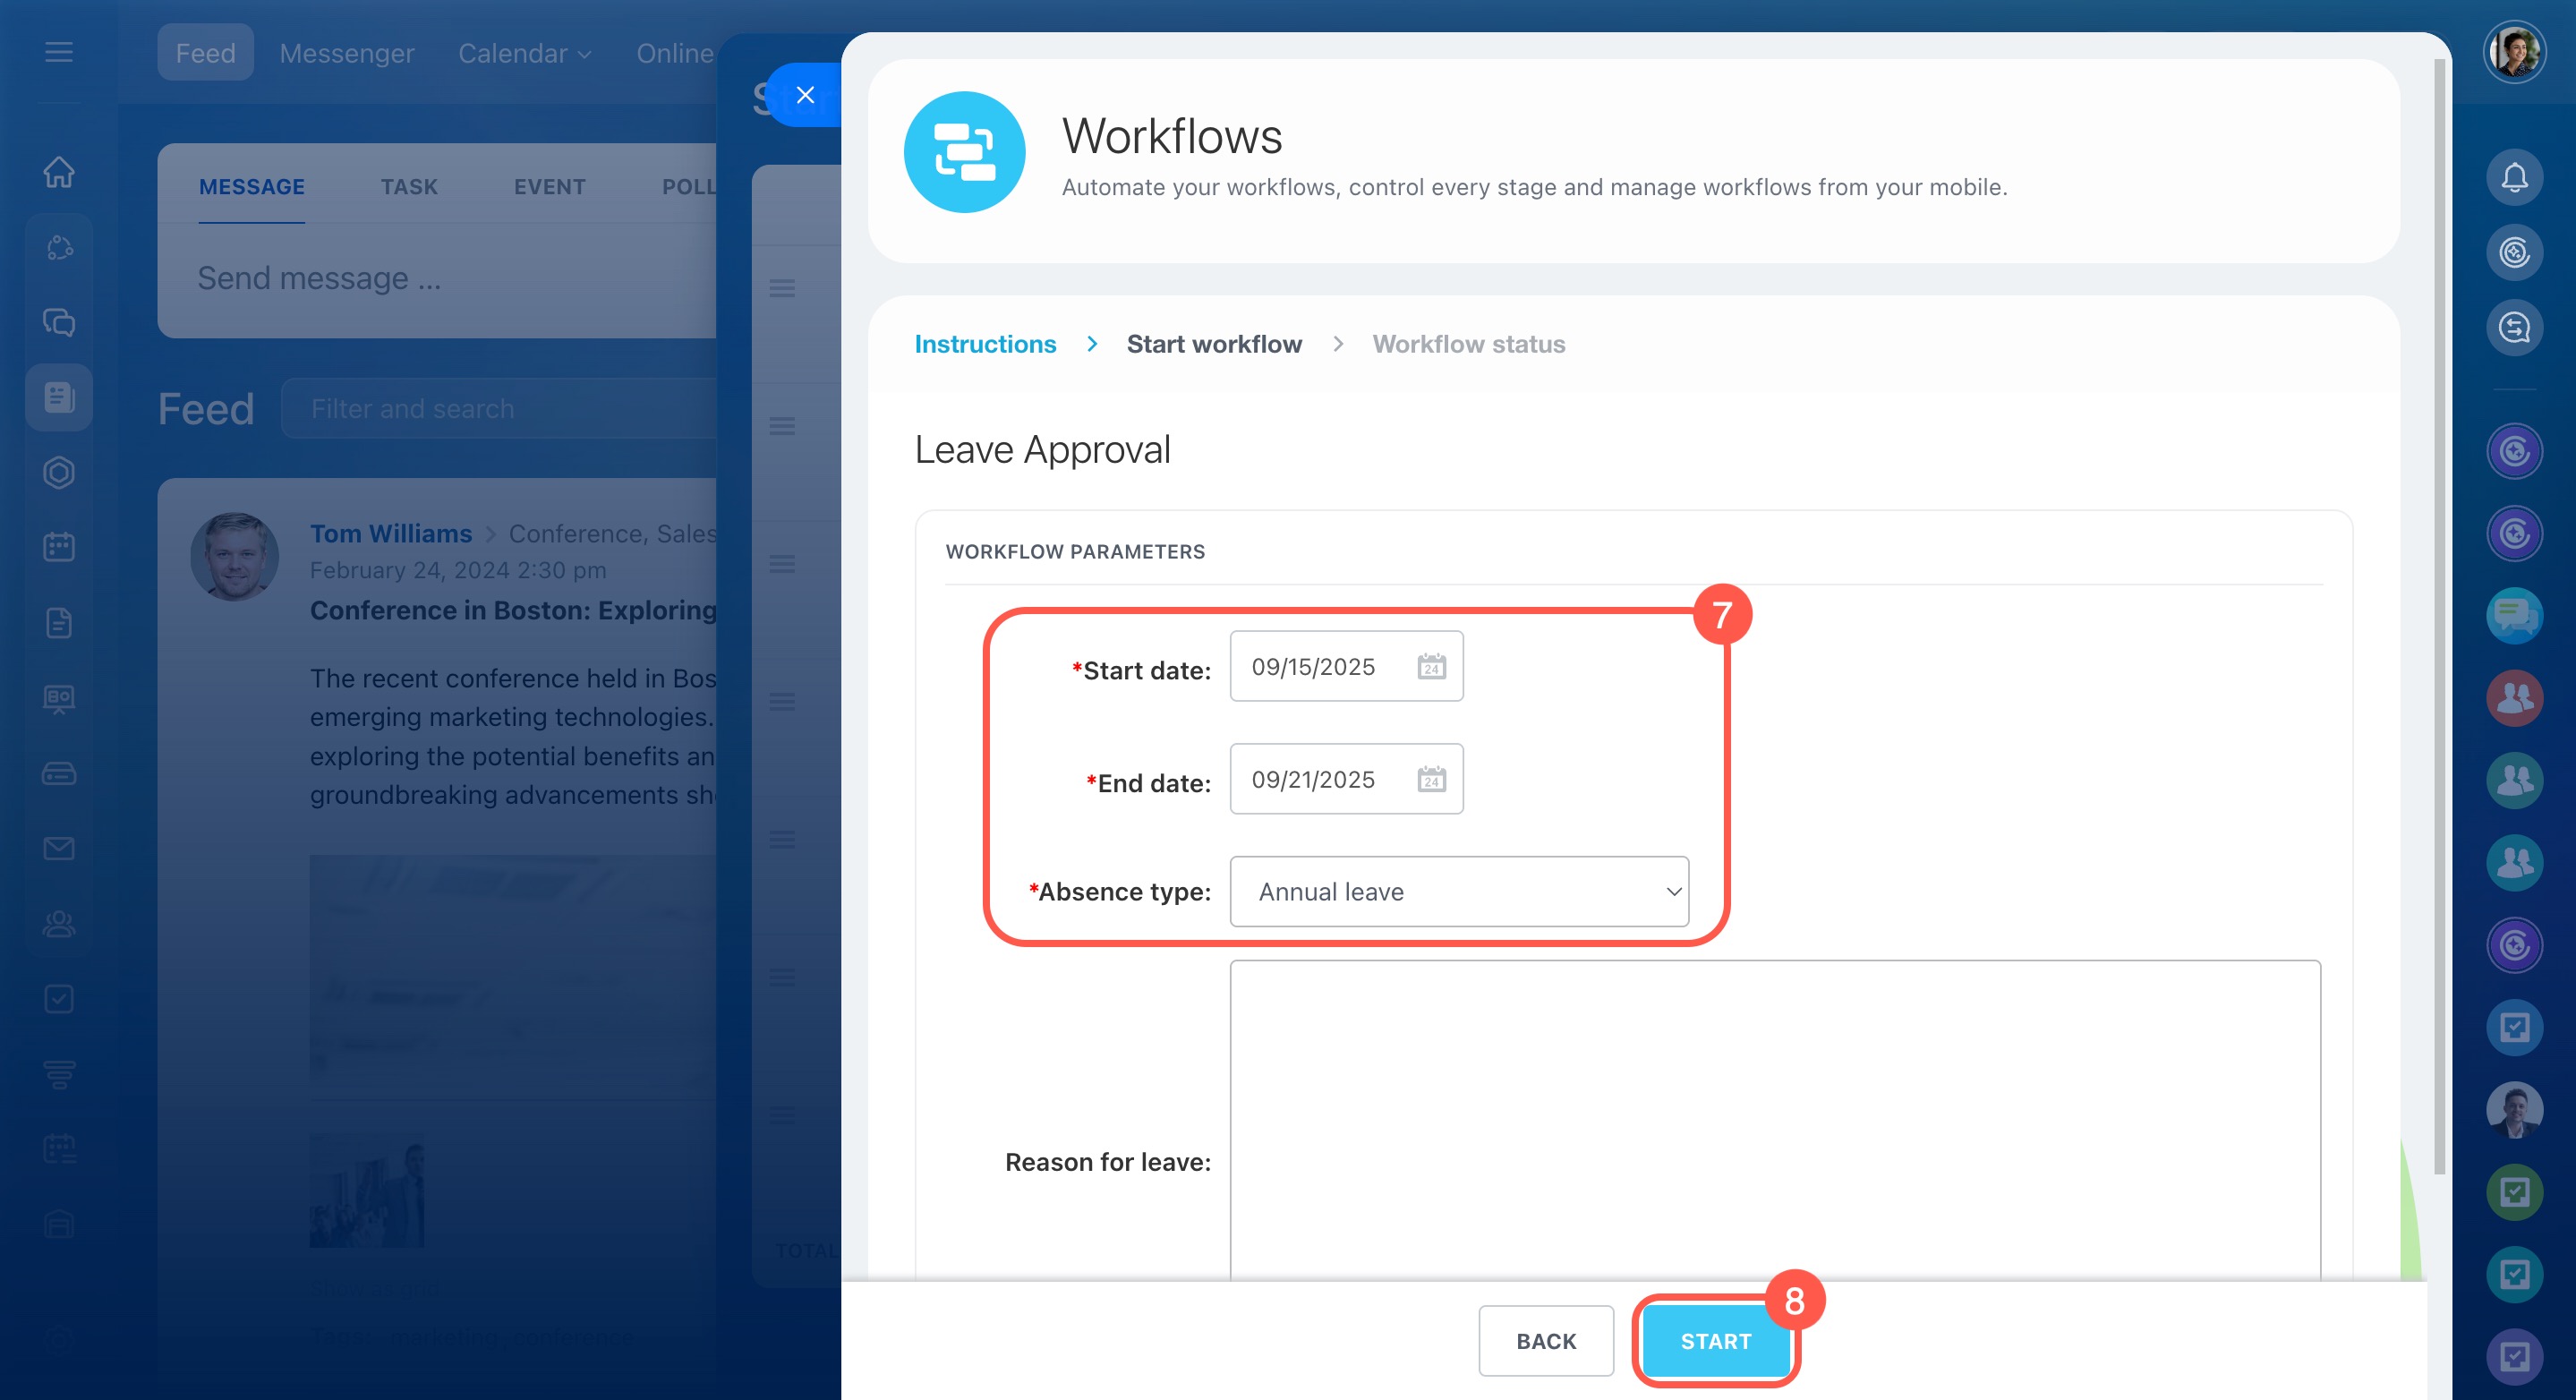The height and width of the screenshot is (1400, 2576).
Task: Open the Bitrix24 circular icon below bell
Action: 2514,252
